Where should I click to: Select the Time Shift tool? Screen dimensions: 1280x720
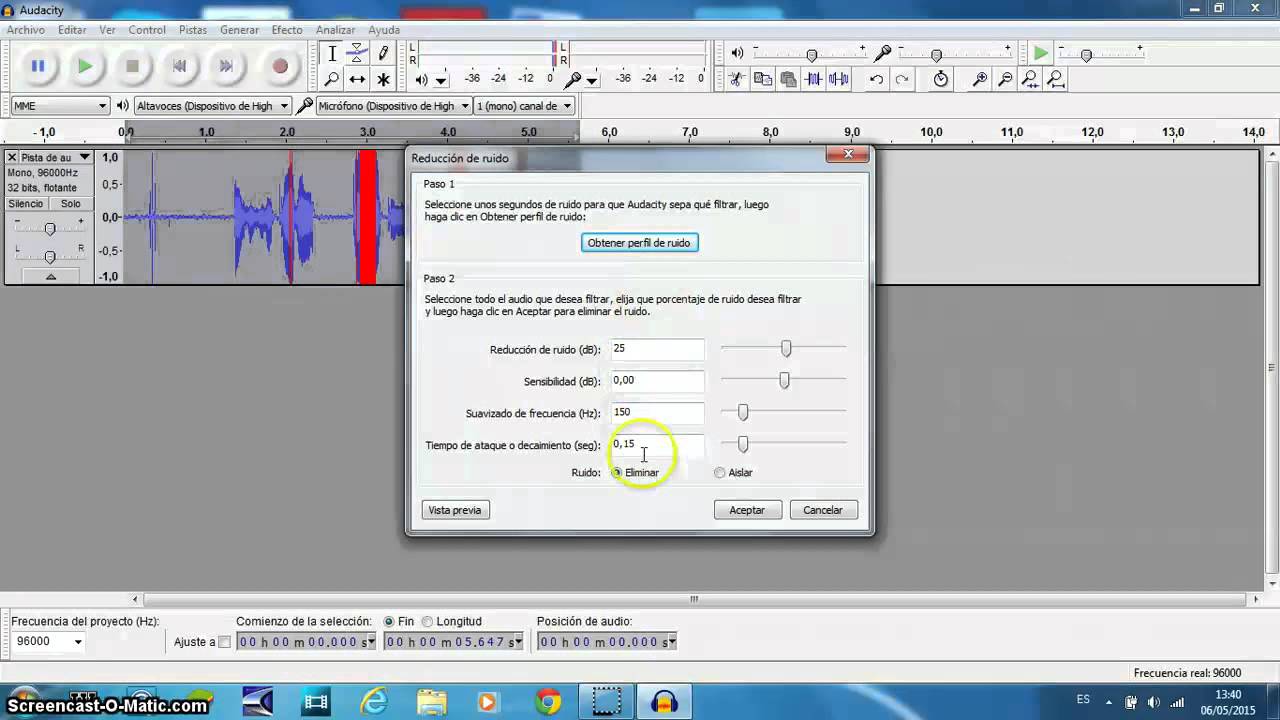coord(357,80)
